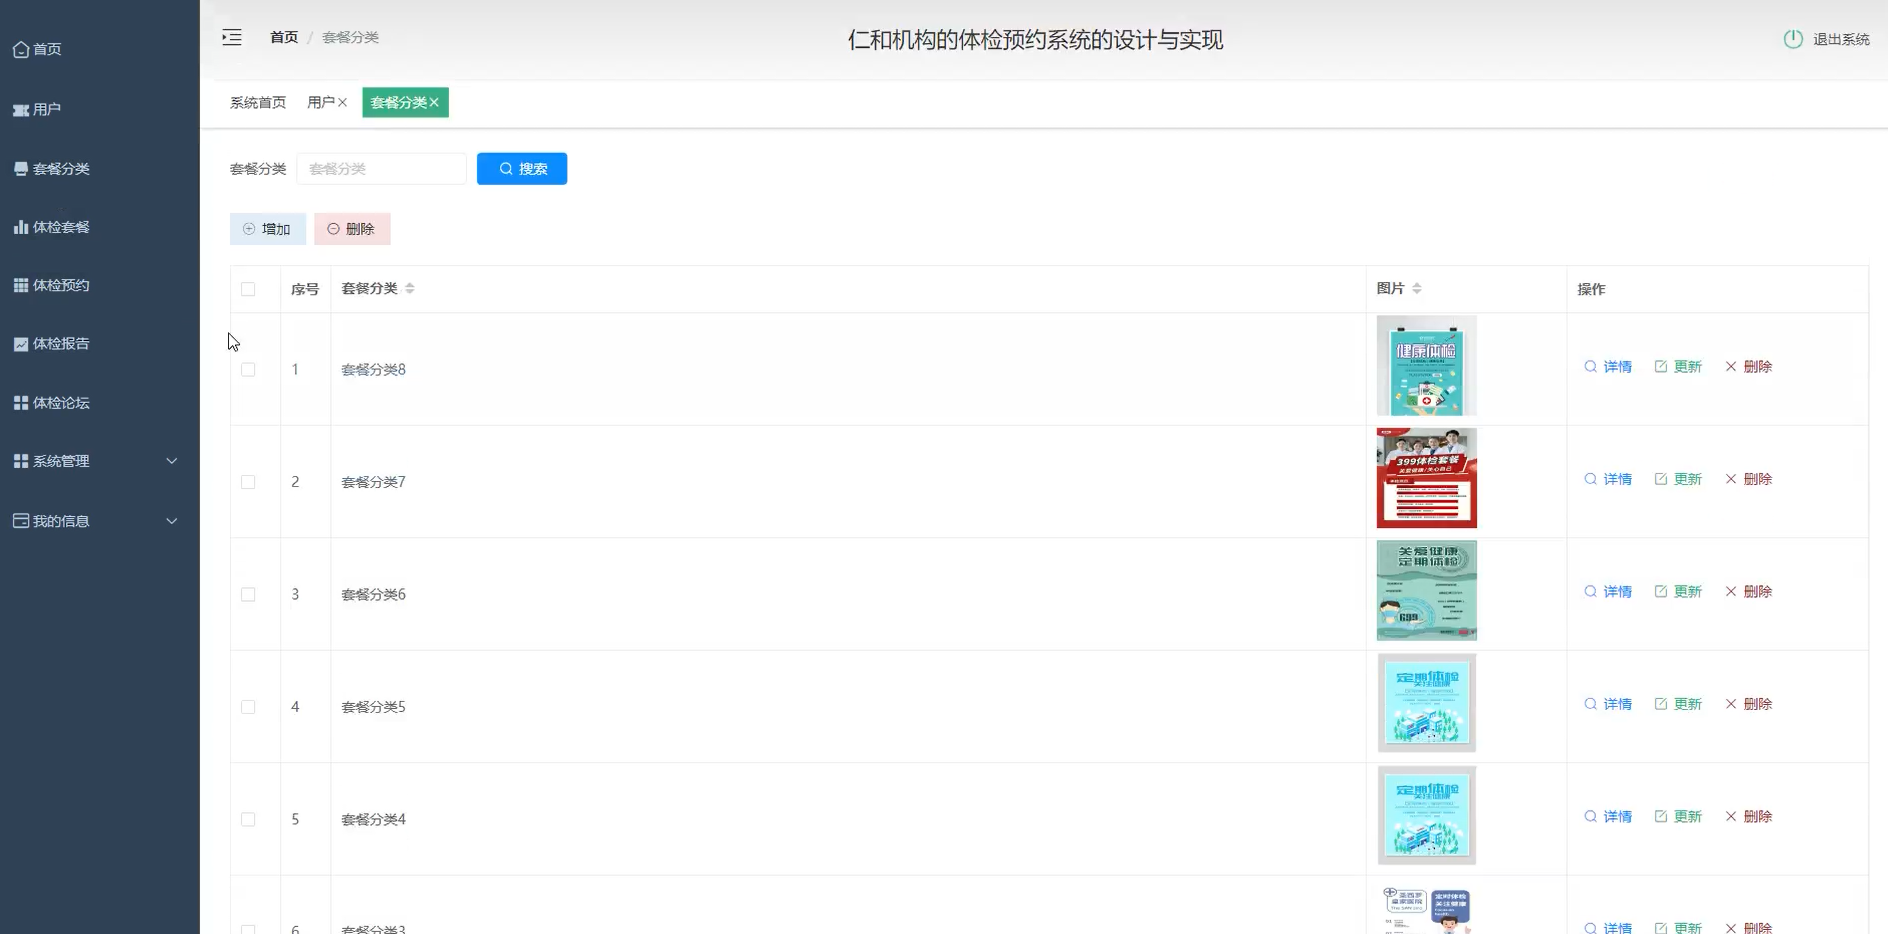Click the chart icon for 体检报告
The width and height of the screenshot is (1888, 934).
pyautogui.click(x=21, y=344)
